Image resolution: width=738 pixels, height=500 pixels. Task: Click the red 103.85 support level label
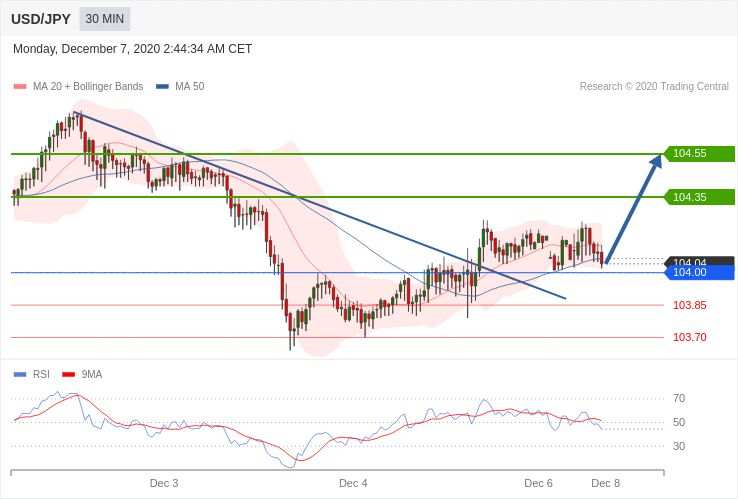click(690, 305)
